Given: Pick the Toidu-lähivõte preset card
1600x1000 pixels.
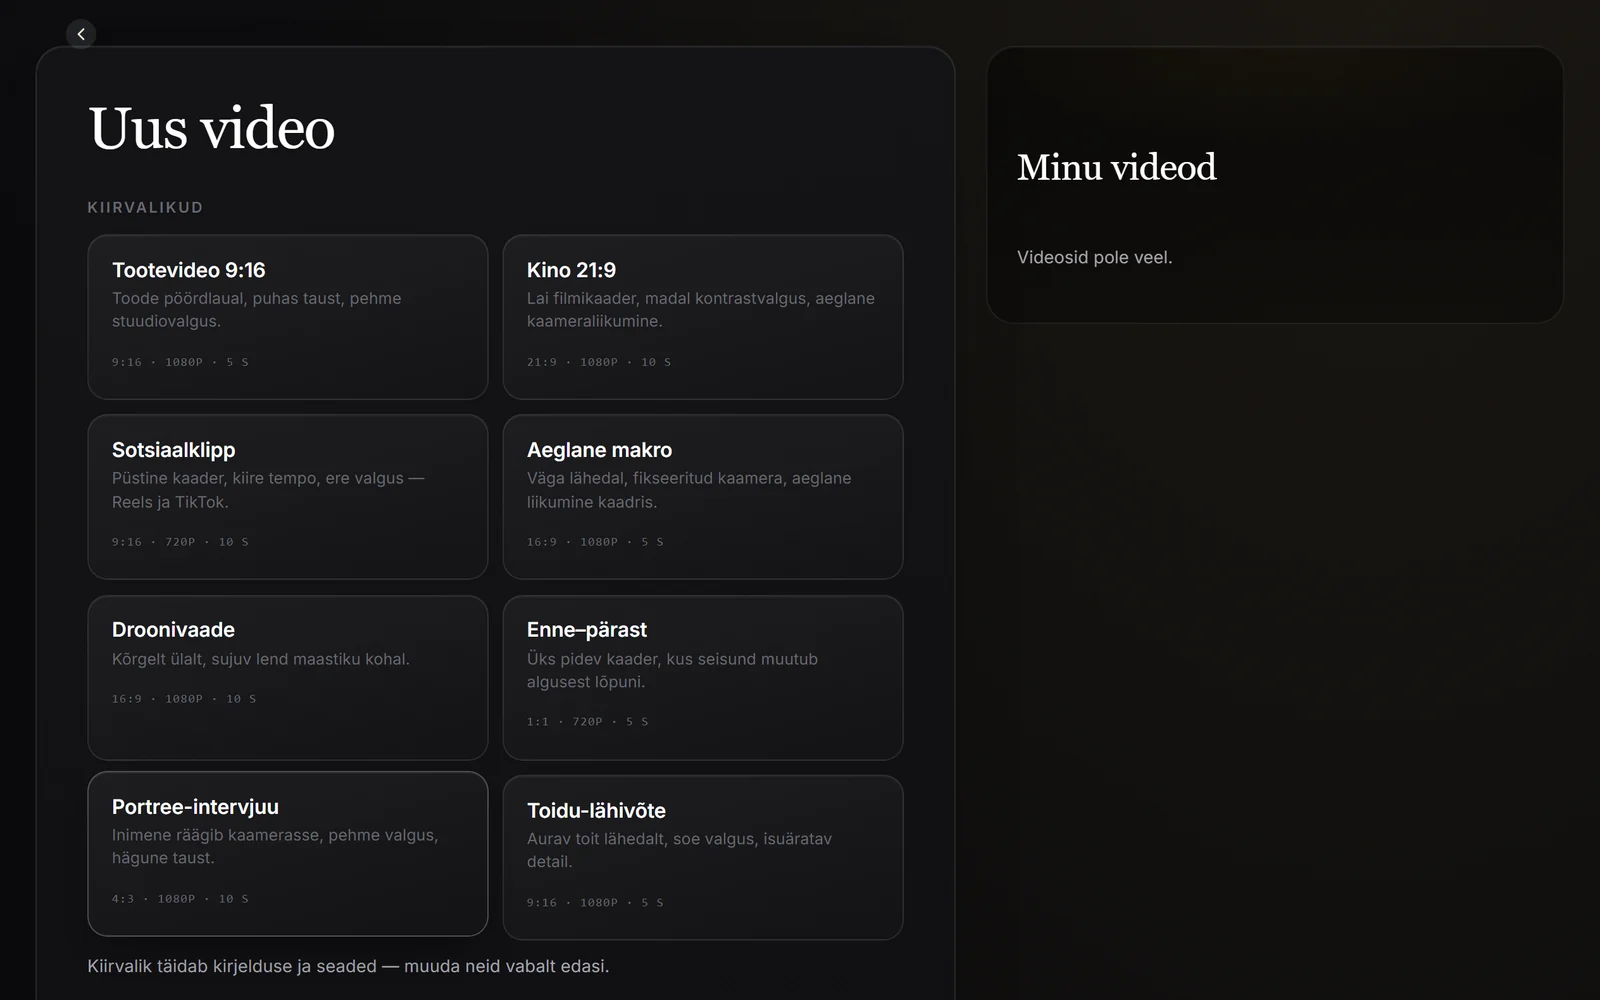Looking at the screenshot, I should click(x=703, y=858).
